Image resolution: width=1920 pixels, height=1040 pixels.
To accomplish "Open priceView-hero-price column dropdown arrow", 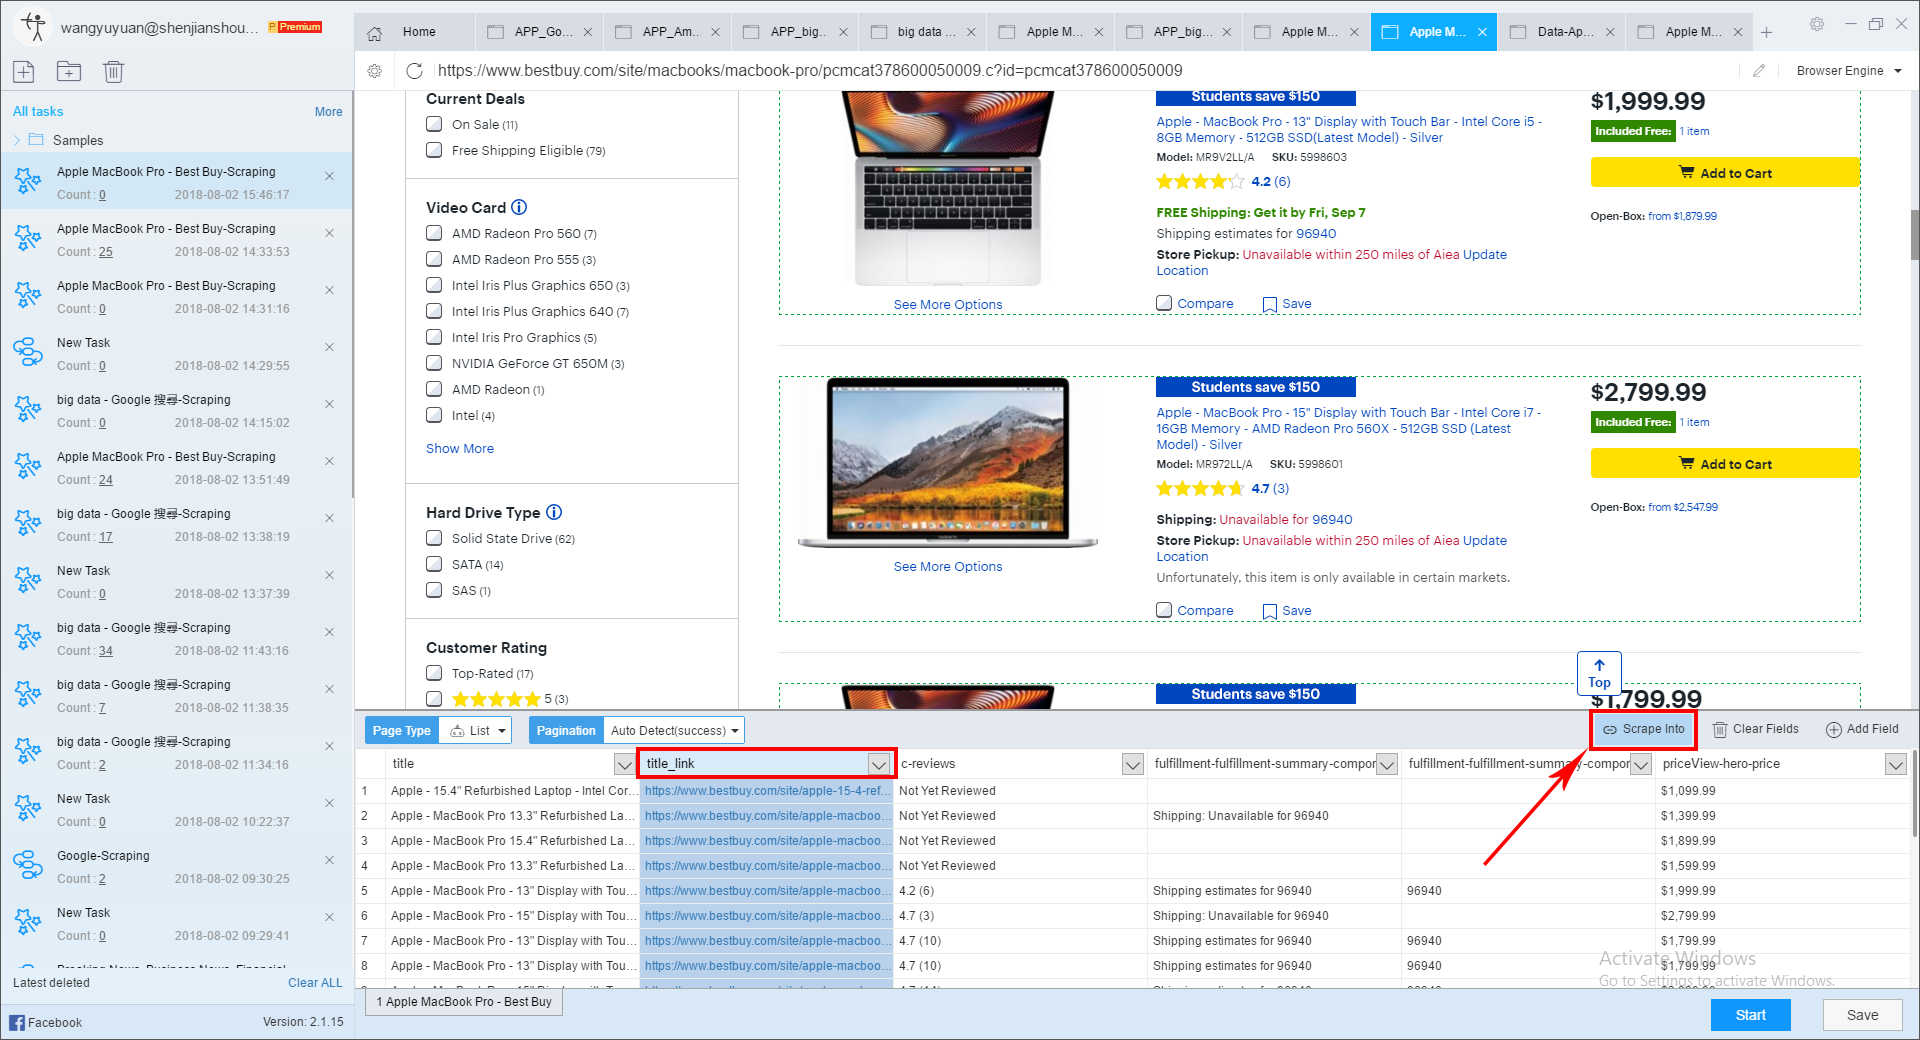I will pos(1895,764).
